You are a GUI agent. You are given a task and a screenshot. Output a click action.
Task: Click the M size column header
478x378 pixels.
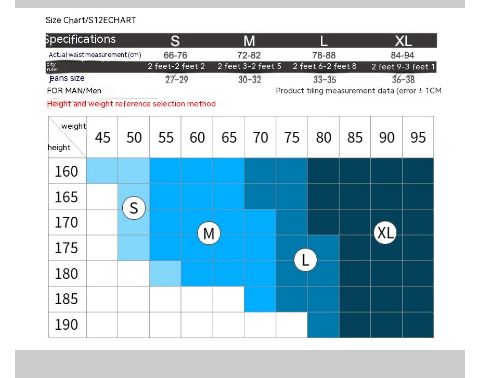point(249,41)
